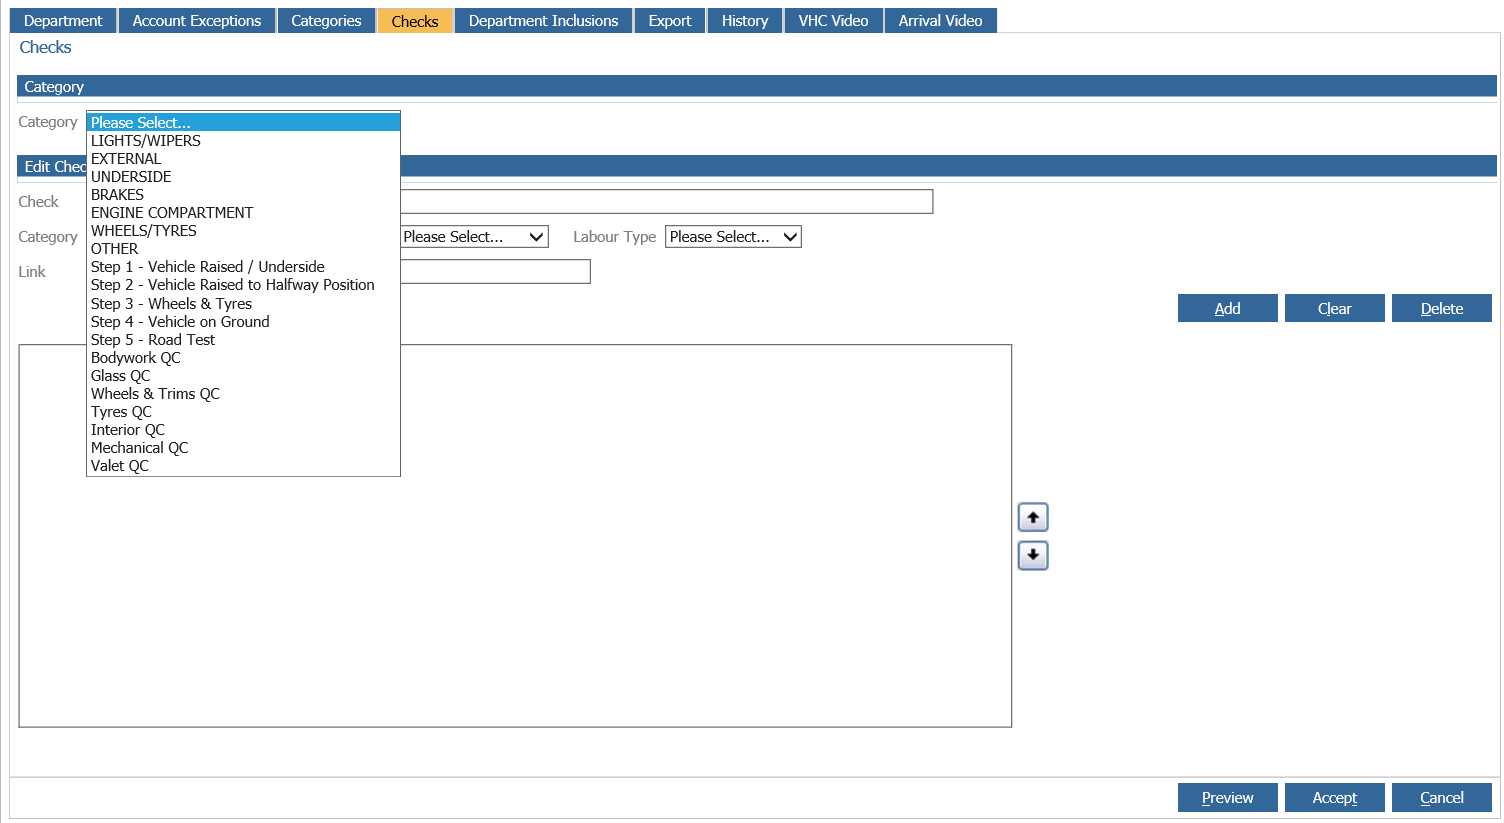Move the selected check up with the arrow
The image size is (1504, 823).
[1033, 517]
